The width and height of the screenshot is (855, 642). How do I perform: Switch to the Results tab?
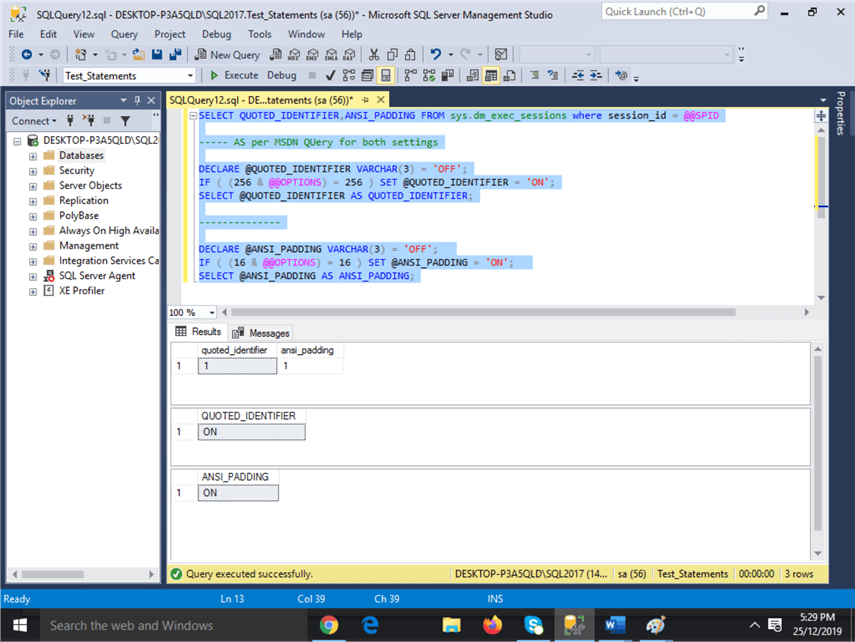tap(198, 332)
